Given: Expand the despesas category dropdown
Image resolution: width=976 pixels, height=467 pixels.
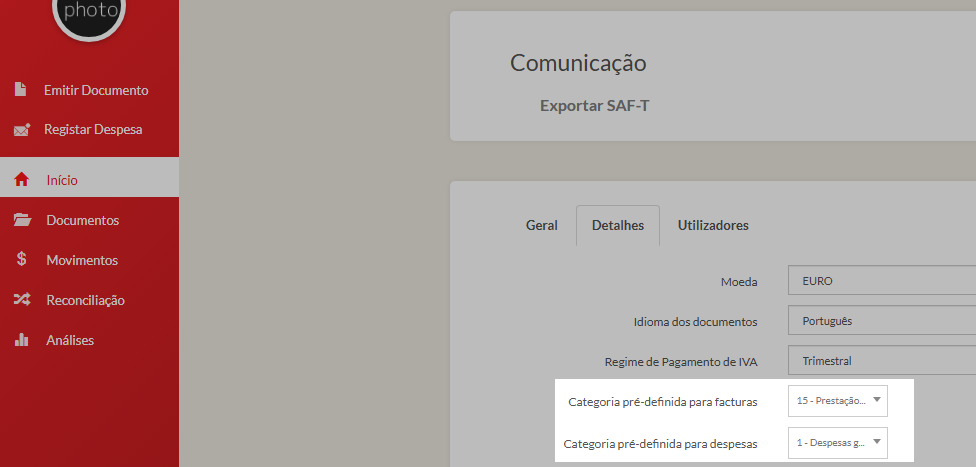Looking at the screenshot, I should point(837,442).
